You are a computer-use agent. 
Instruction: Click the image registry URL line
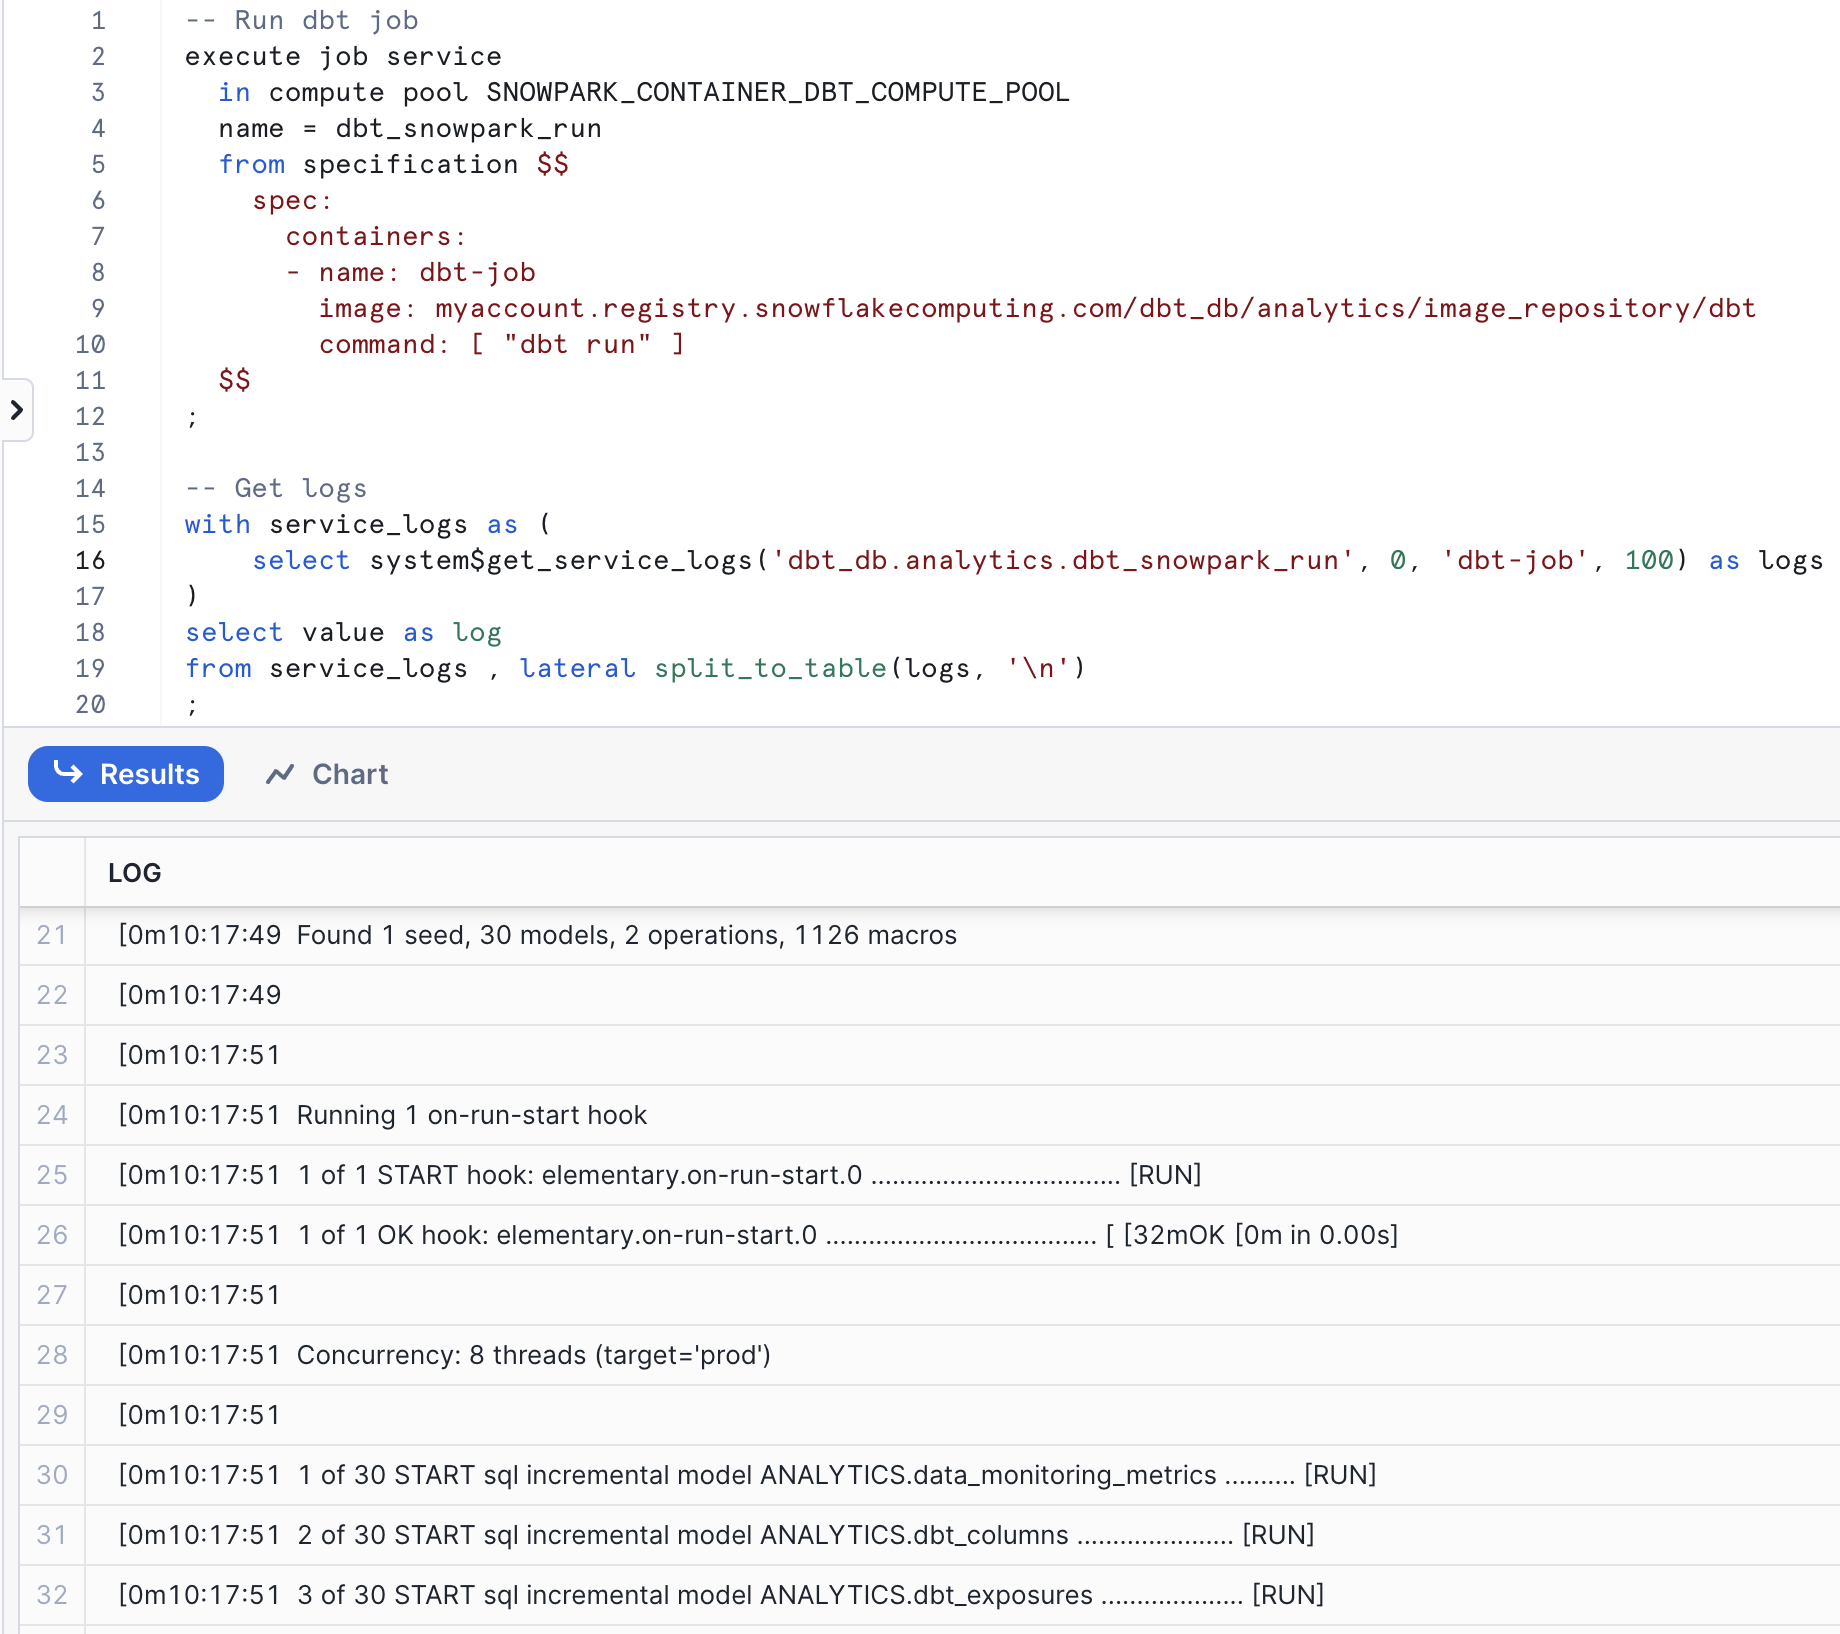(x=1037, y=309)
